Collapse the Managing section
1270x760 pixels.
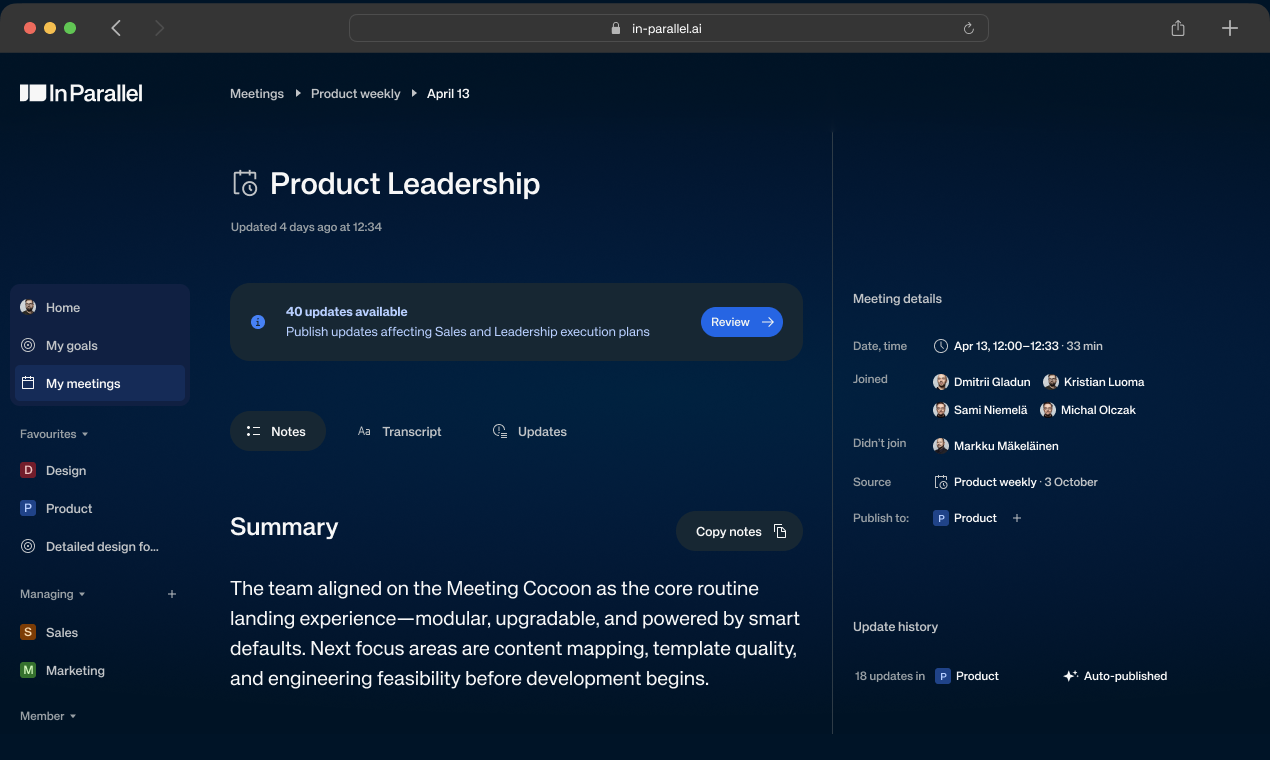[52, 594]
